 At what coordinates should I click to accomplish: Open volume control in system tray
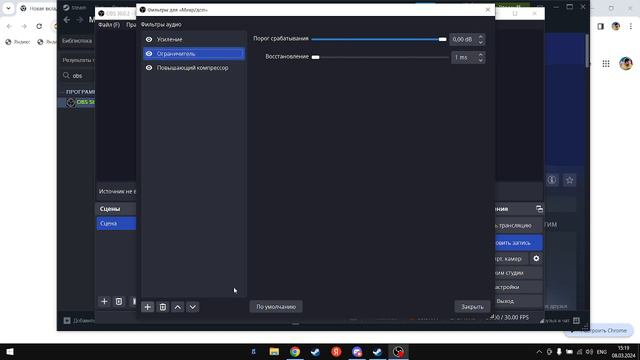[589, 352]
